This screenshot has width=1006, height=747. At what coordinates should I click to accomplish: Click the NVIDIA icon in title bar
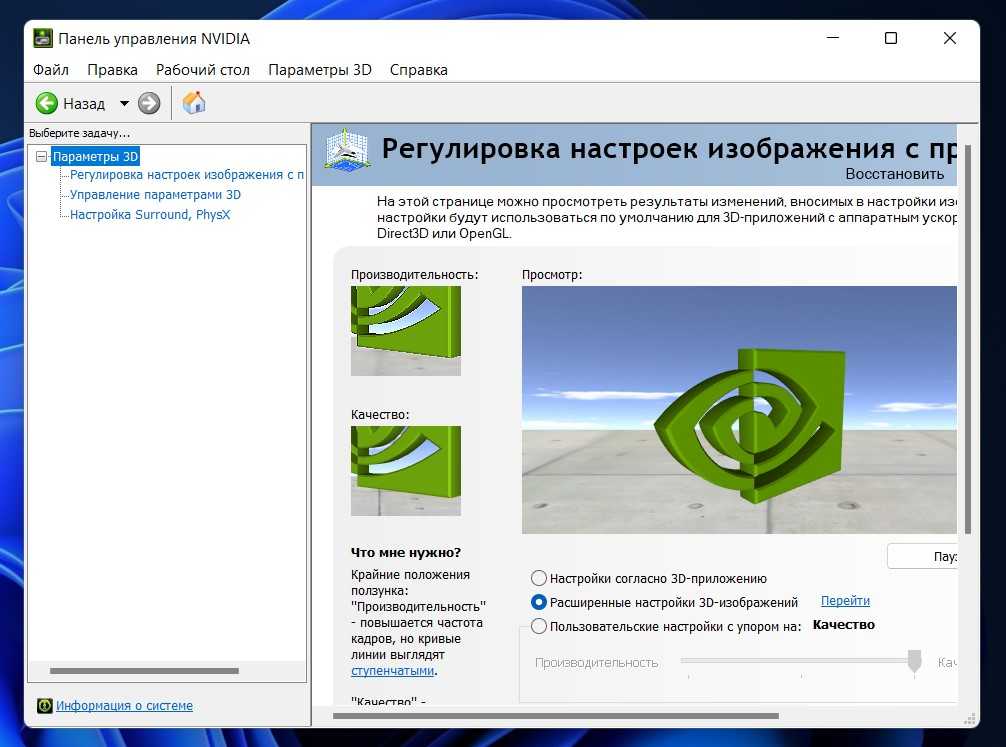[43, 39]
